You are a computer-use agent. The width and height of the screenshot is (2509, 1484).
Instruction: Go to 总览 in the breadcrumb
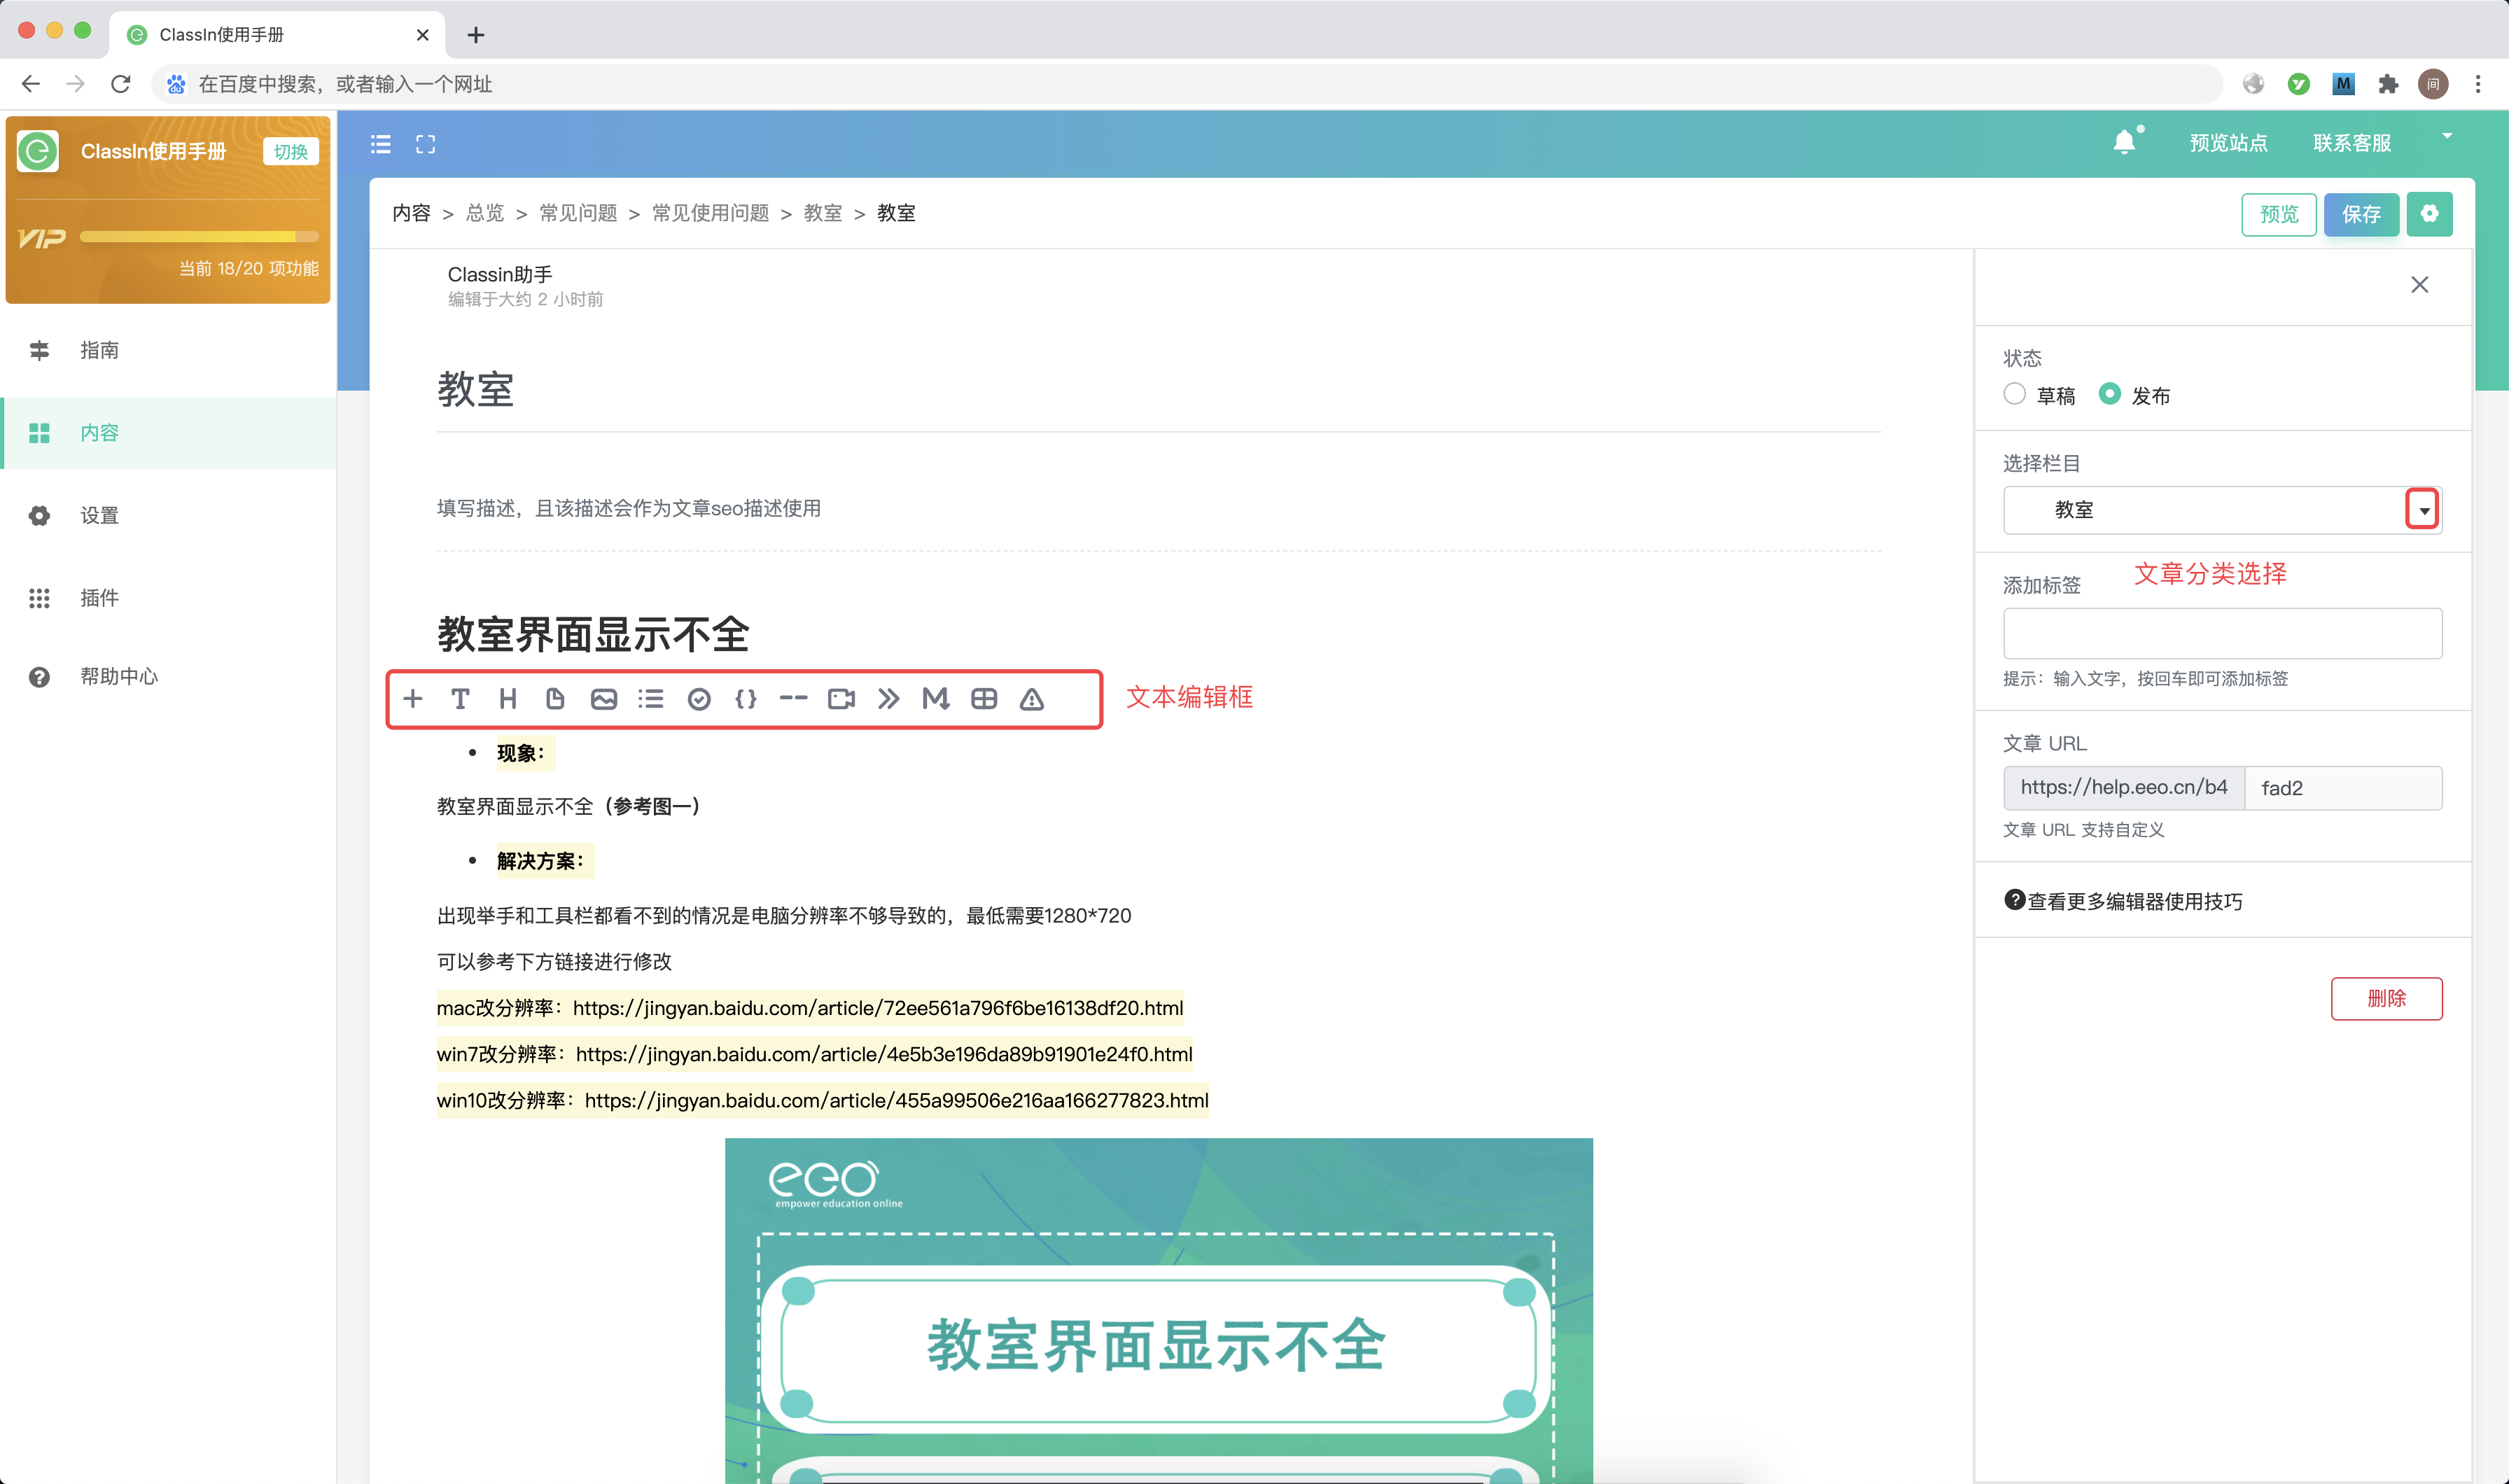(x=485, y=213)
